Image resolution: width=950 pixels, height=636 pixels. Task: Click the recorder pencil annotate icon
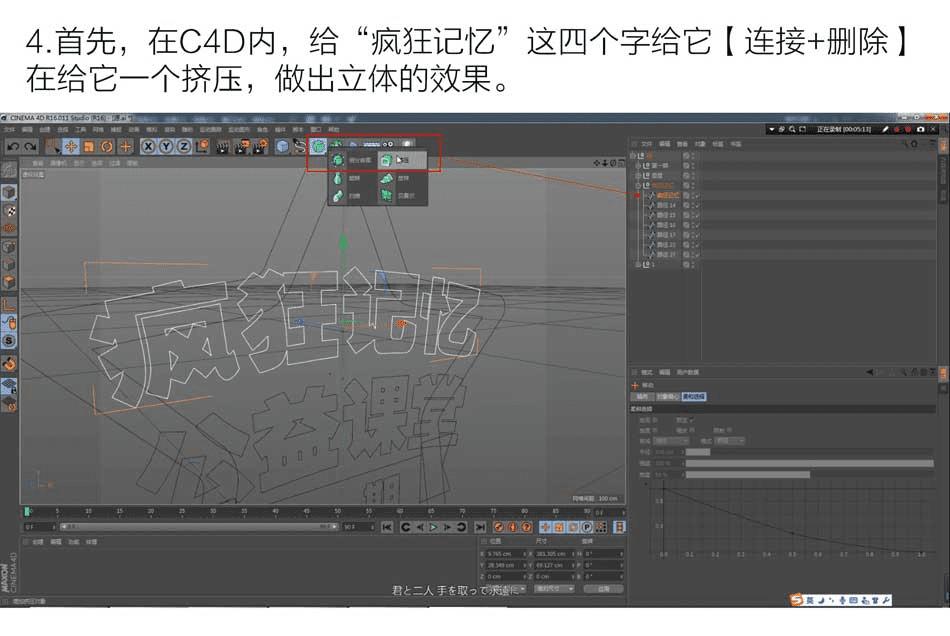pos(885,129)
